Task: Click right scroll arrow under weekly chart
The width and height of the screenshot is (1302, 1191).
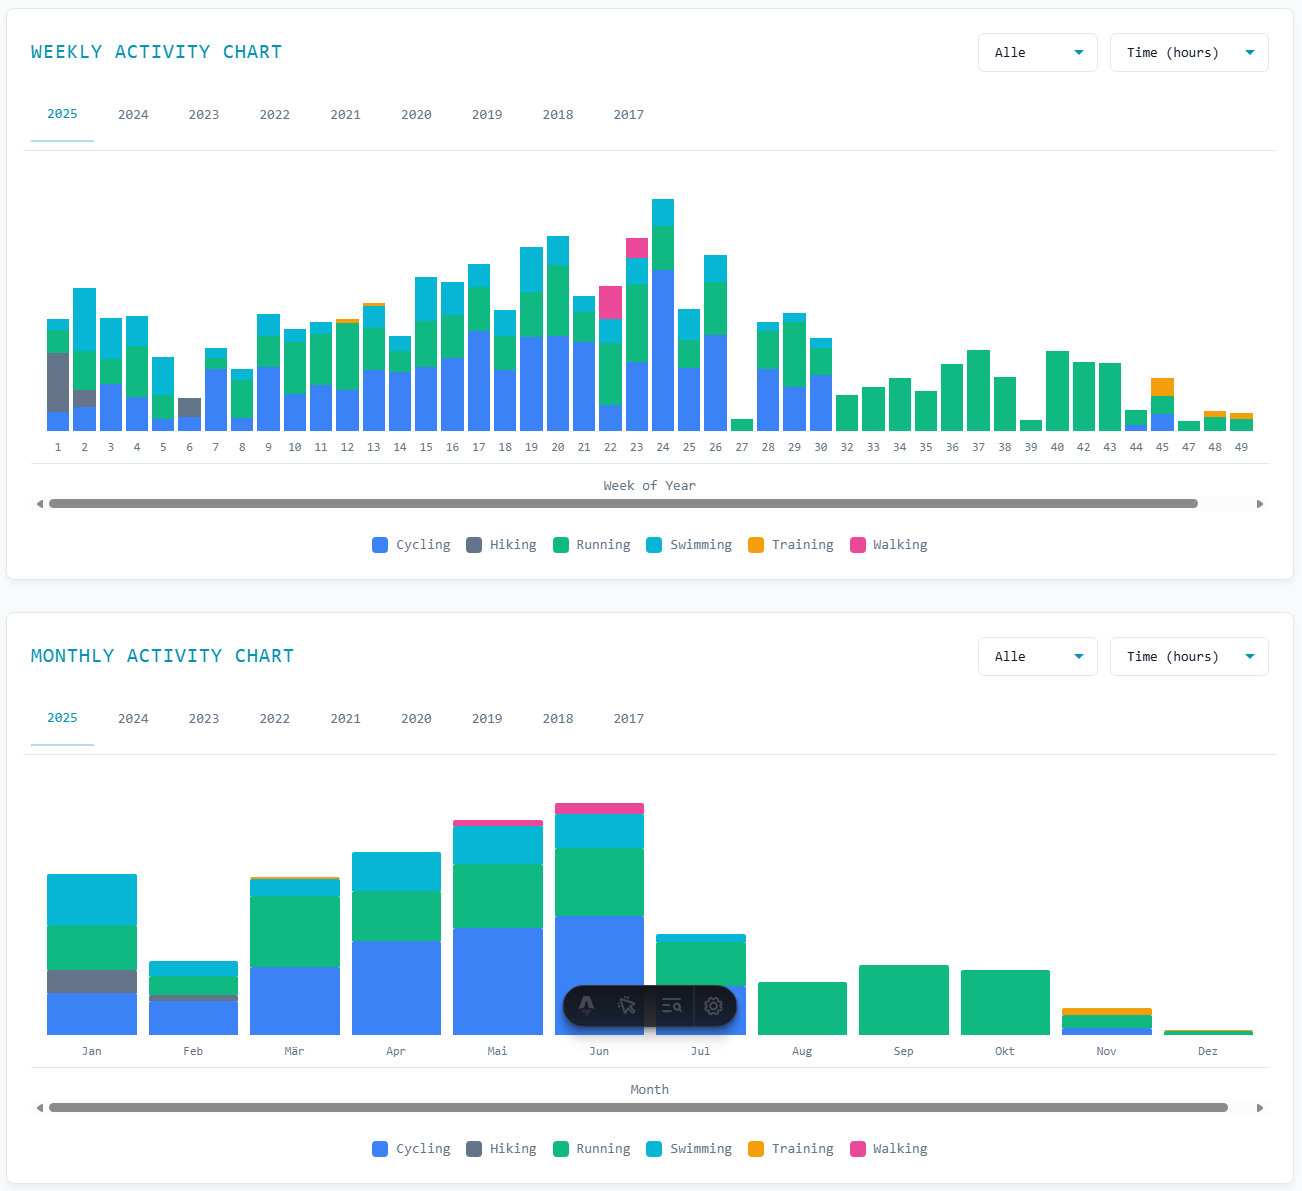Action: [x=1261, y=503]
